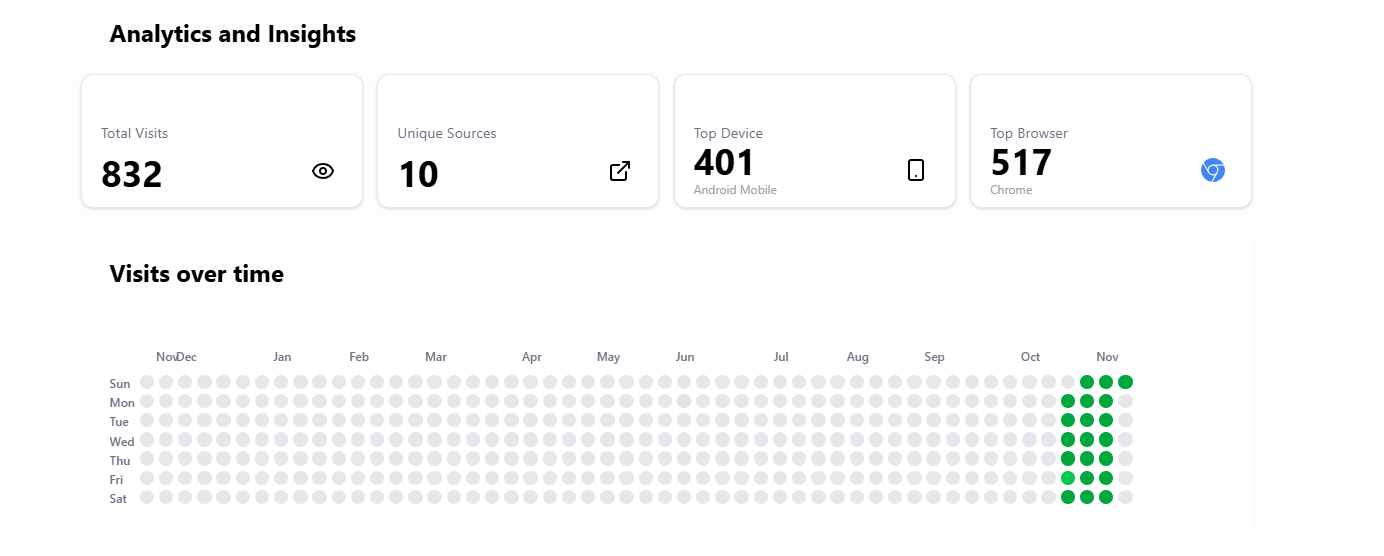The image size is (1384, 556).
Task: Click the Unique Sources value 10
Action: (x=418, y=175)
